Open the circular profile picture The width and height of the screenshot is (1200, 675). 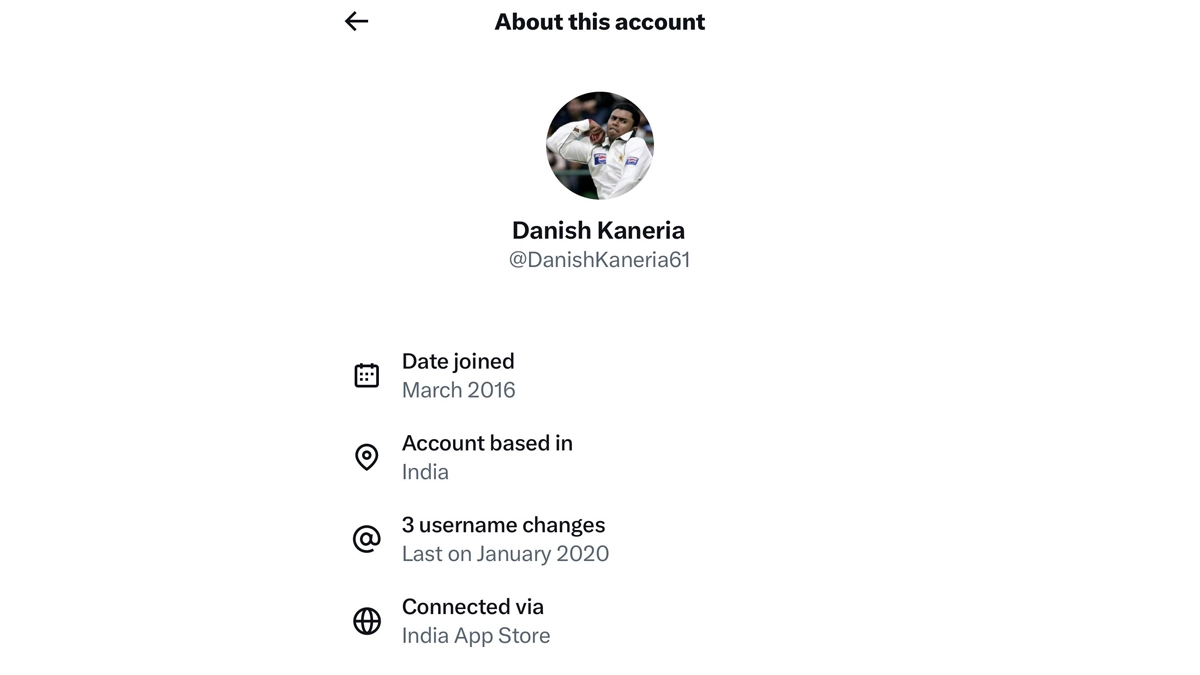click(x=600, y=146)
